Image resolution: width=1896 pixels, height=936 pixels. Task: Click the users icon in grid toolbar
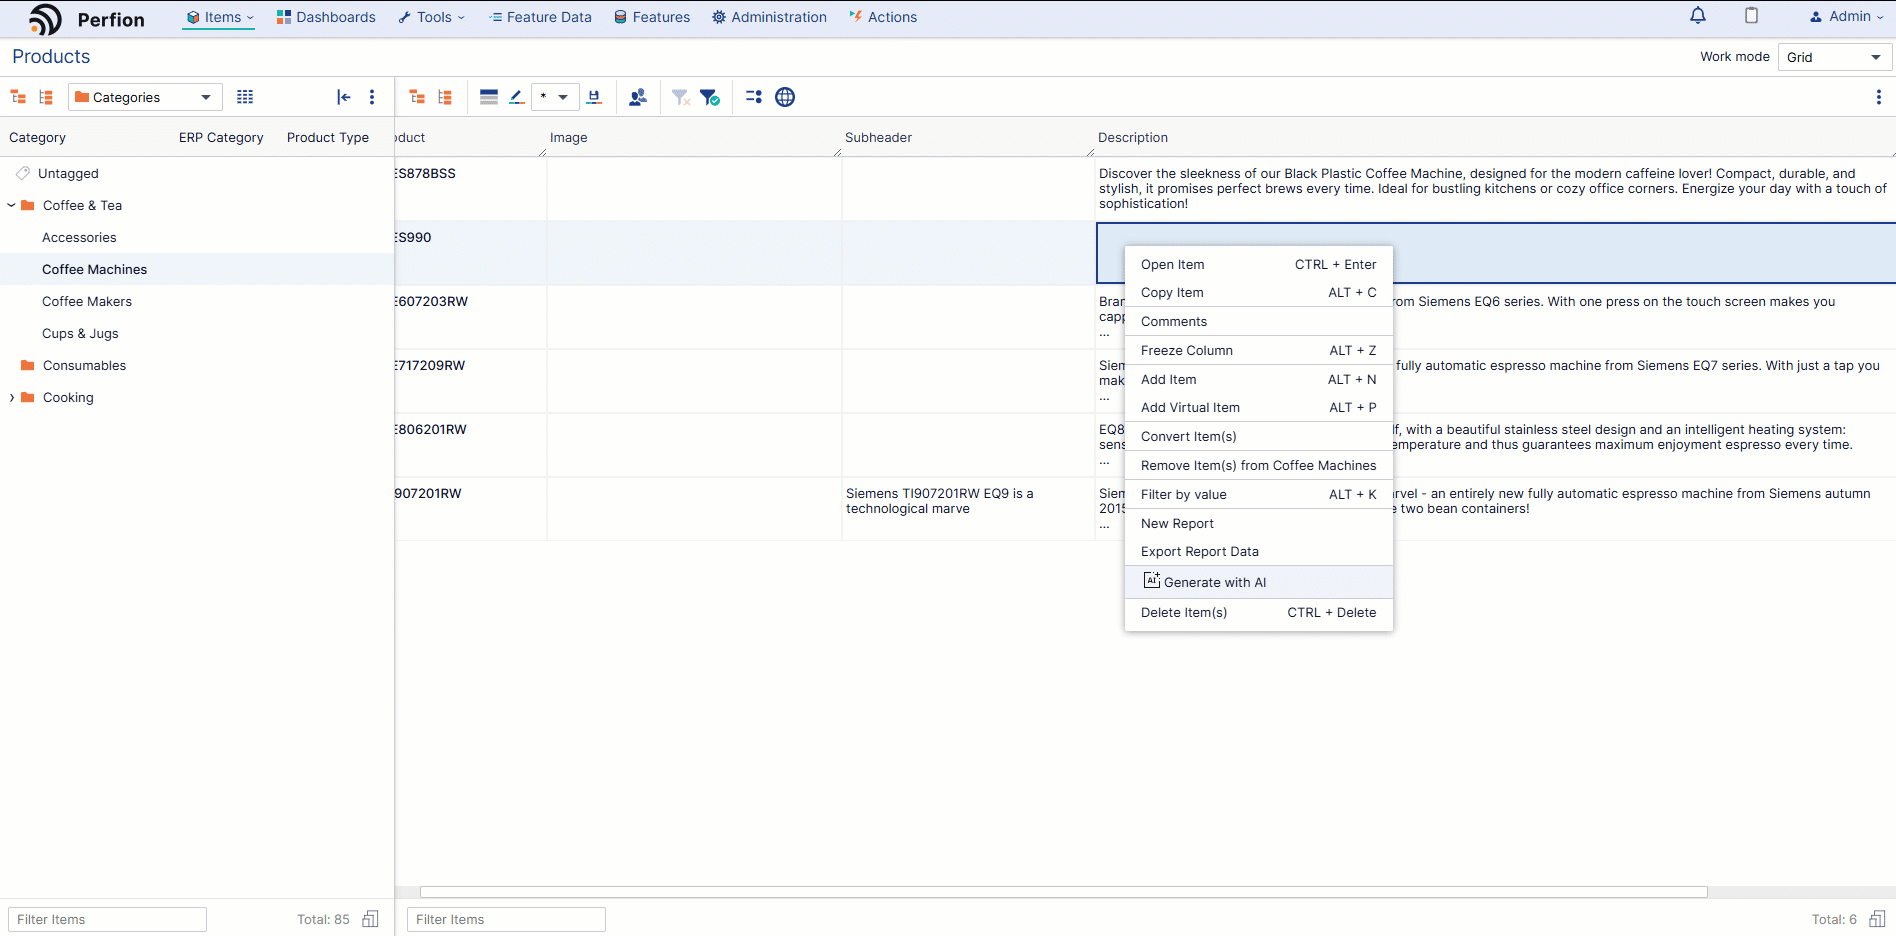pyautogui.click(x=638, y=97)
